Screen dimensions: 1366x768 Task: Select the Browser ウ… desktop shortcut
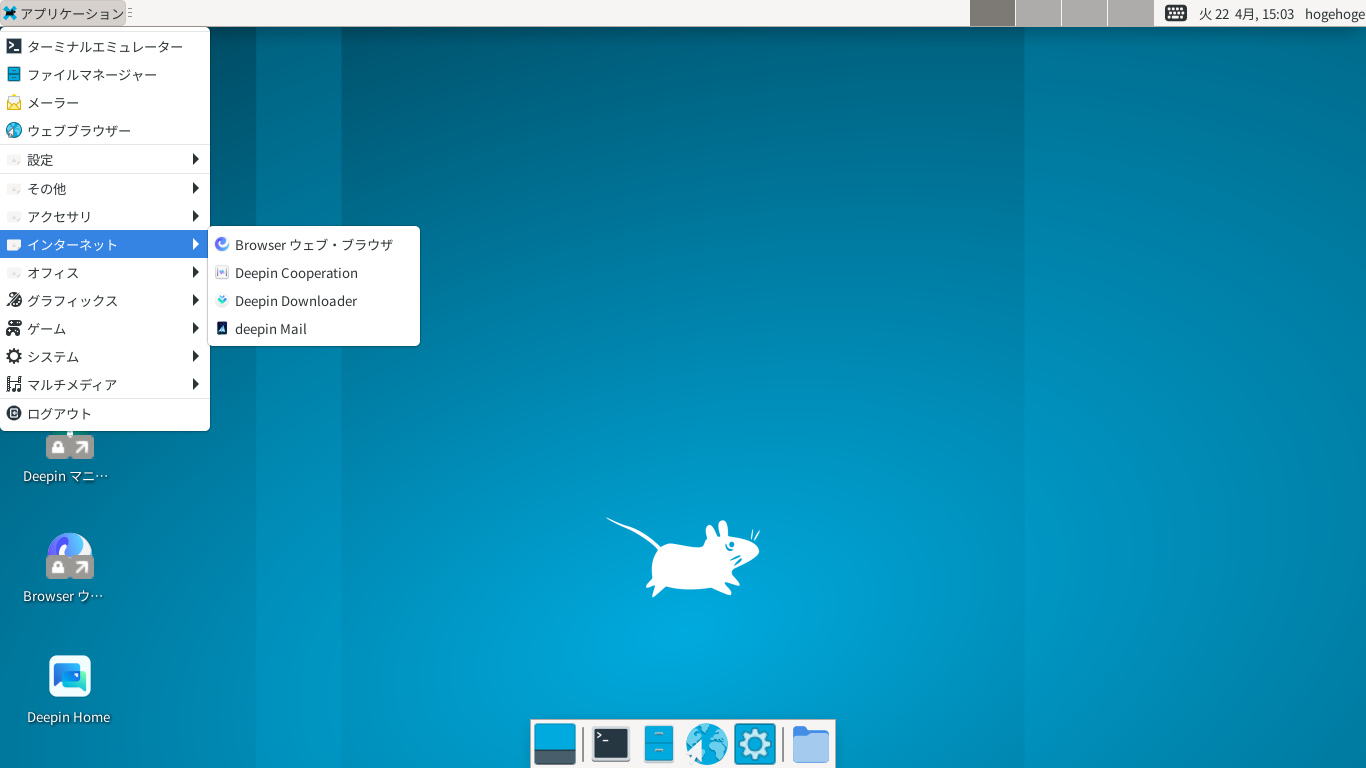click(69, 568)
